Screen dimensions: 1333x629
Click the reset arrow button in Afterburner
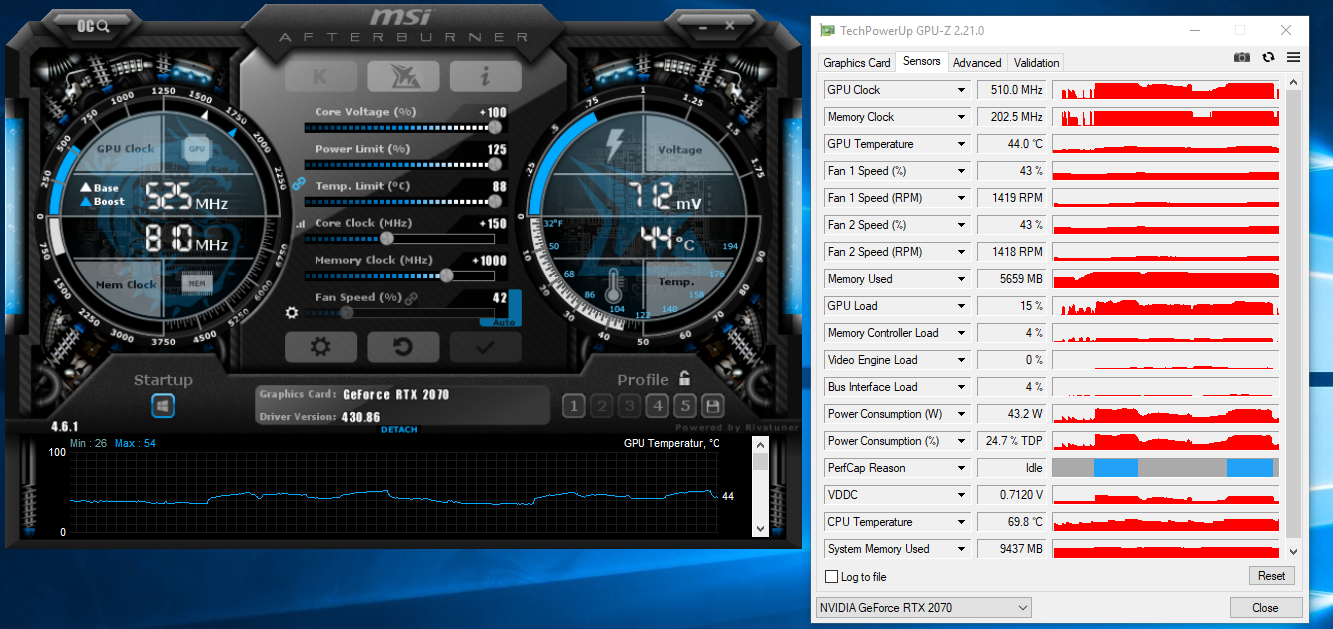(403, 347)
